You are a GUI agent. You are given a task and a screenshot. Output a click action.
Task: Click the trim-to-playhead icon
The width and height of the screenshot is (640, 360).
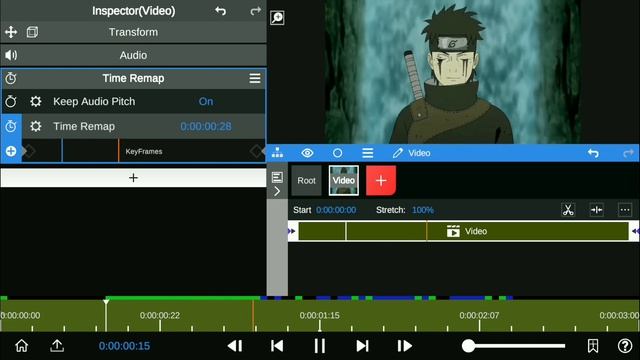coord(596,210)
